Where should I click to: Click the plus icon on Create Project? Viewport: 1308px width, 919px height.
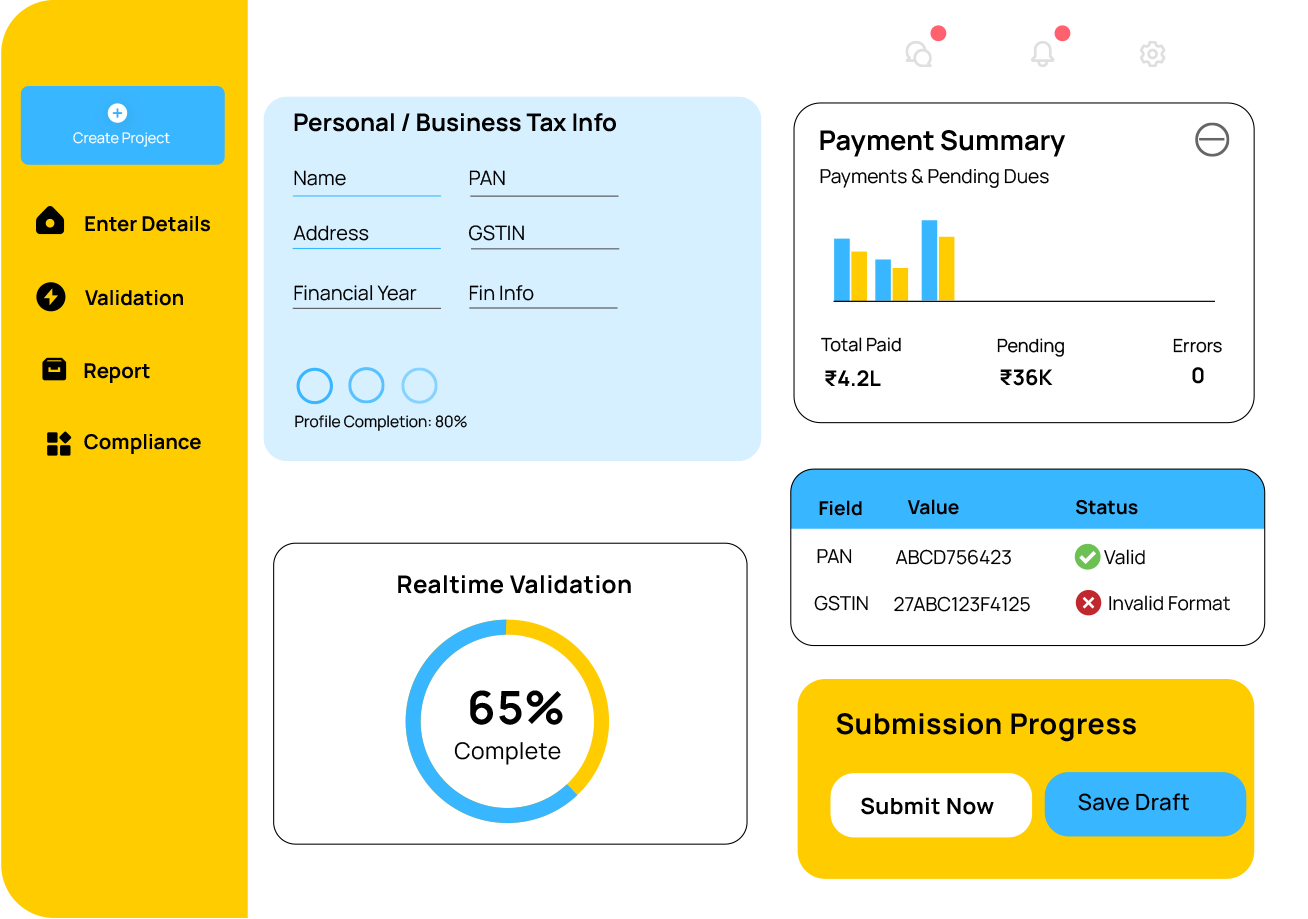(118, 112)
